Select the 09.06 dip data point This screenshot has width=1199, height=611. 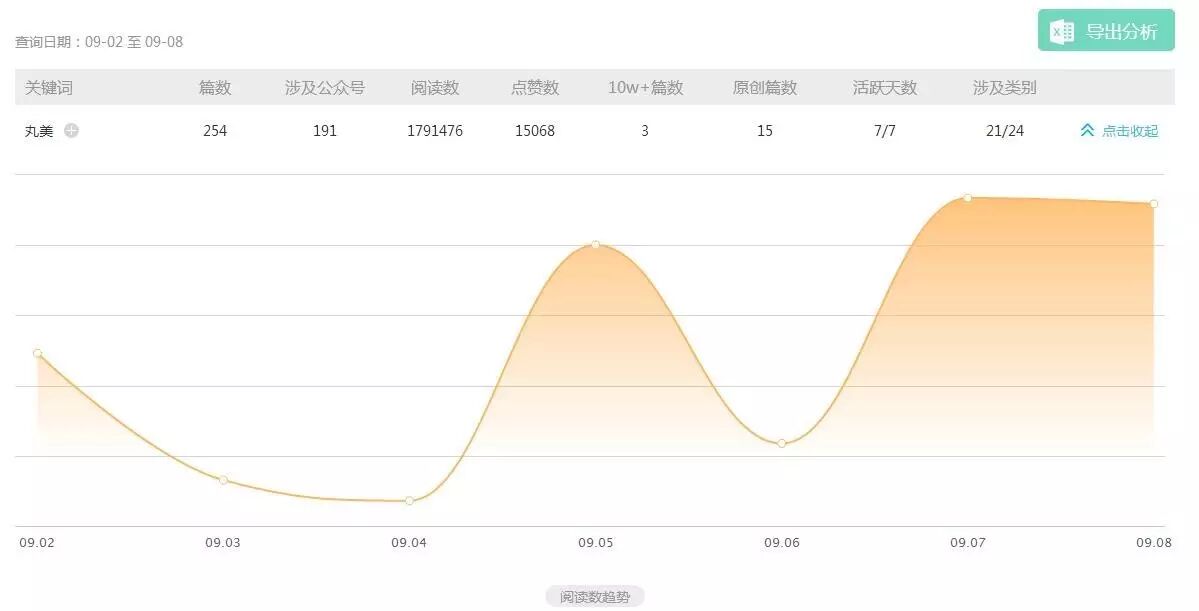[x=782, y=443]
